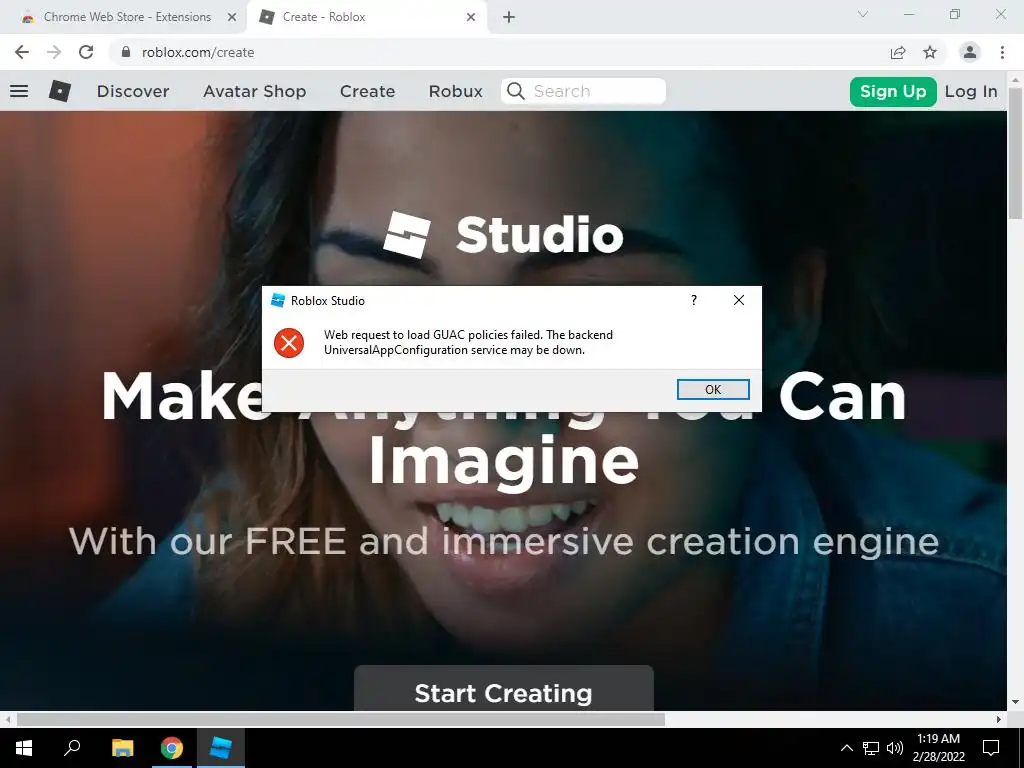Click the dialog help question mark
Image resolution: width=1024 pixels, height=768 pixels.
pos(694,300)
